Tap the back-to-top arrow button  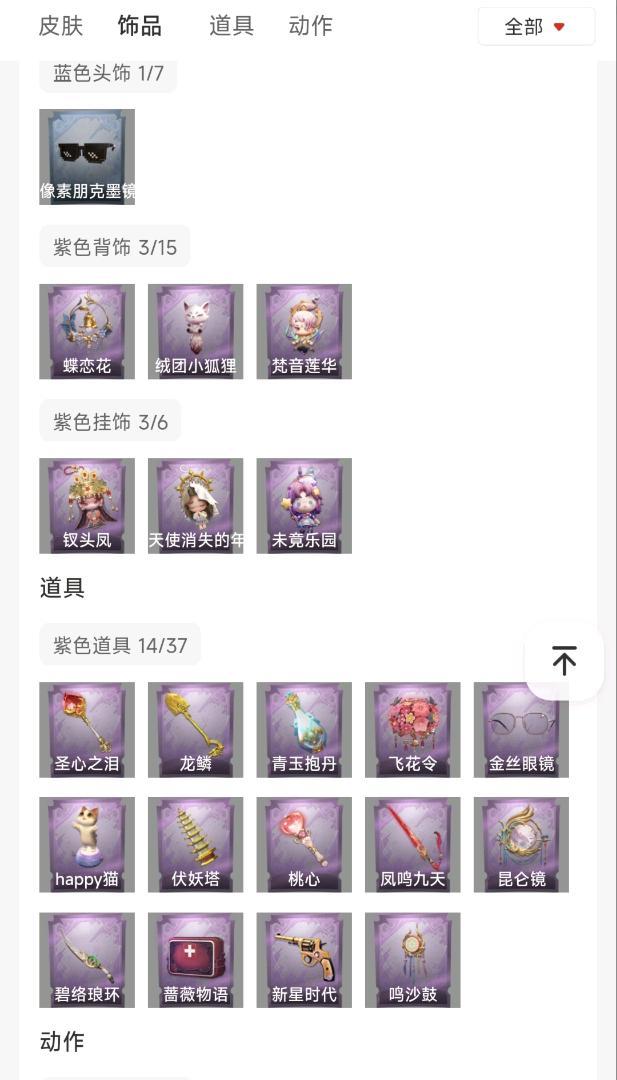(x=564, y=661)
